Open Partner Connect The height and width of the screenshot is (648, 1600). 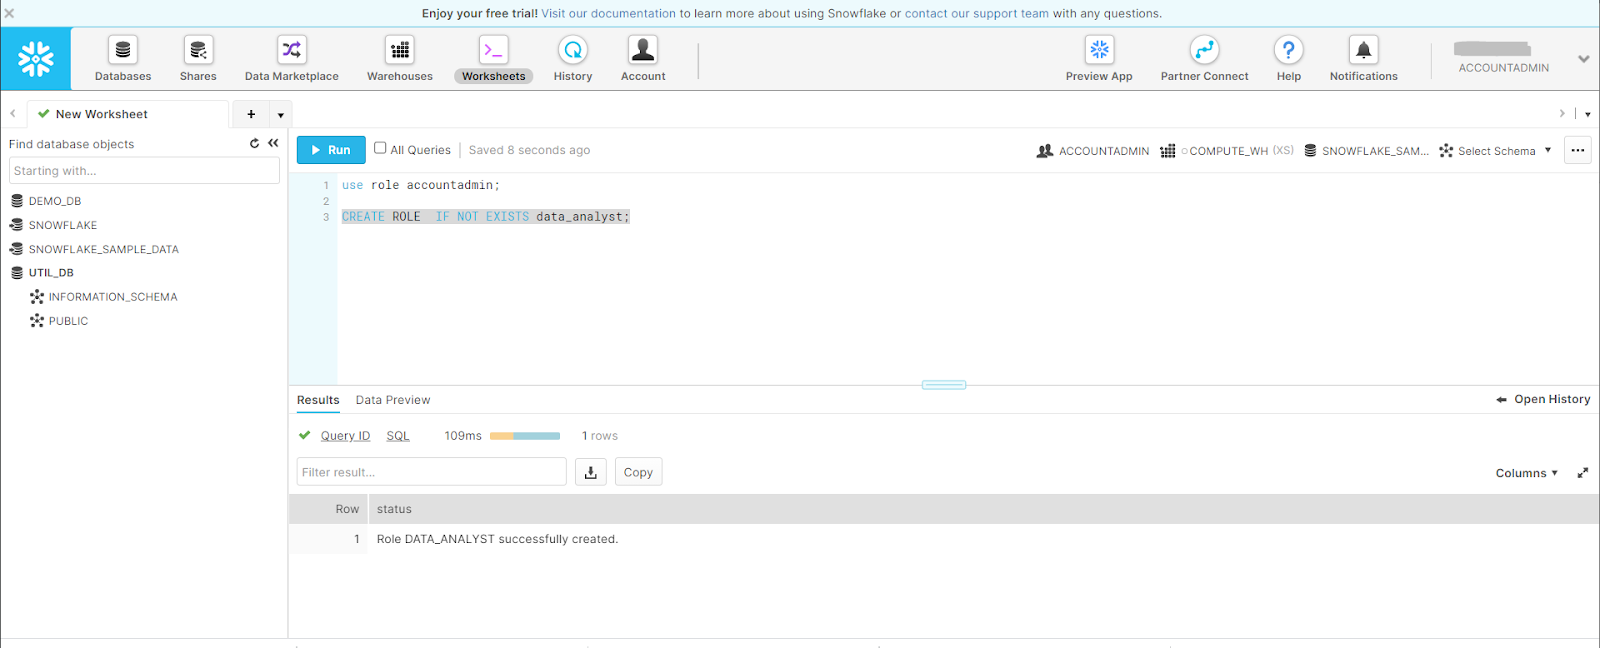click(1204, 50)
